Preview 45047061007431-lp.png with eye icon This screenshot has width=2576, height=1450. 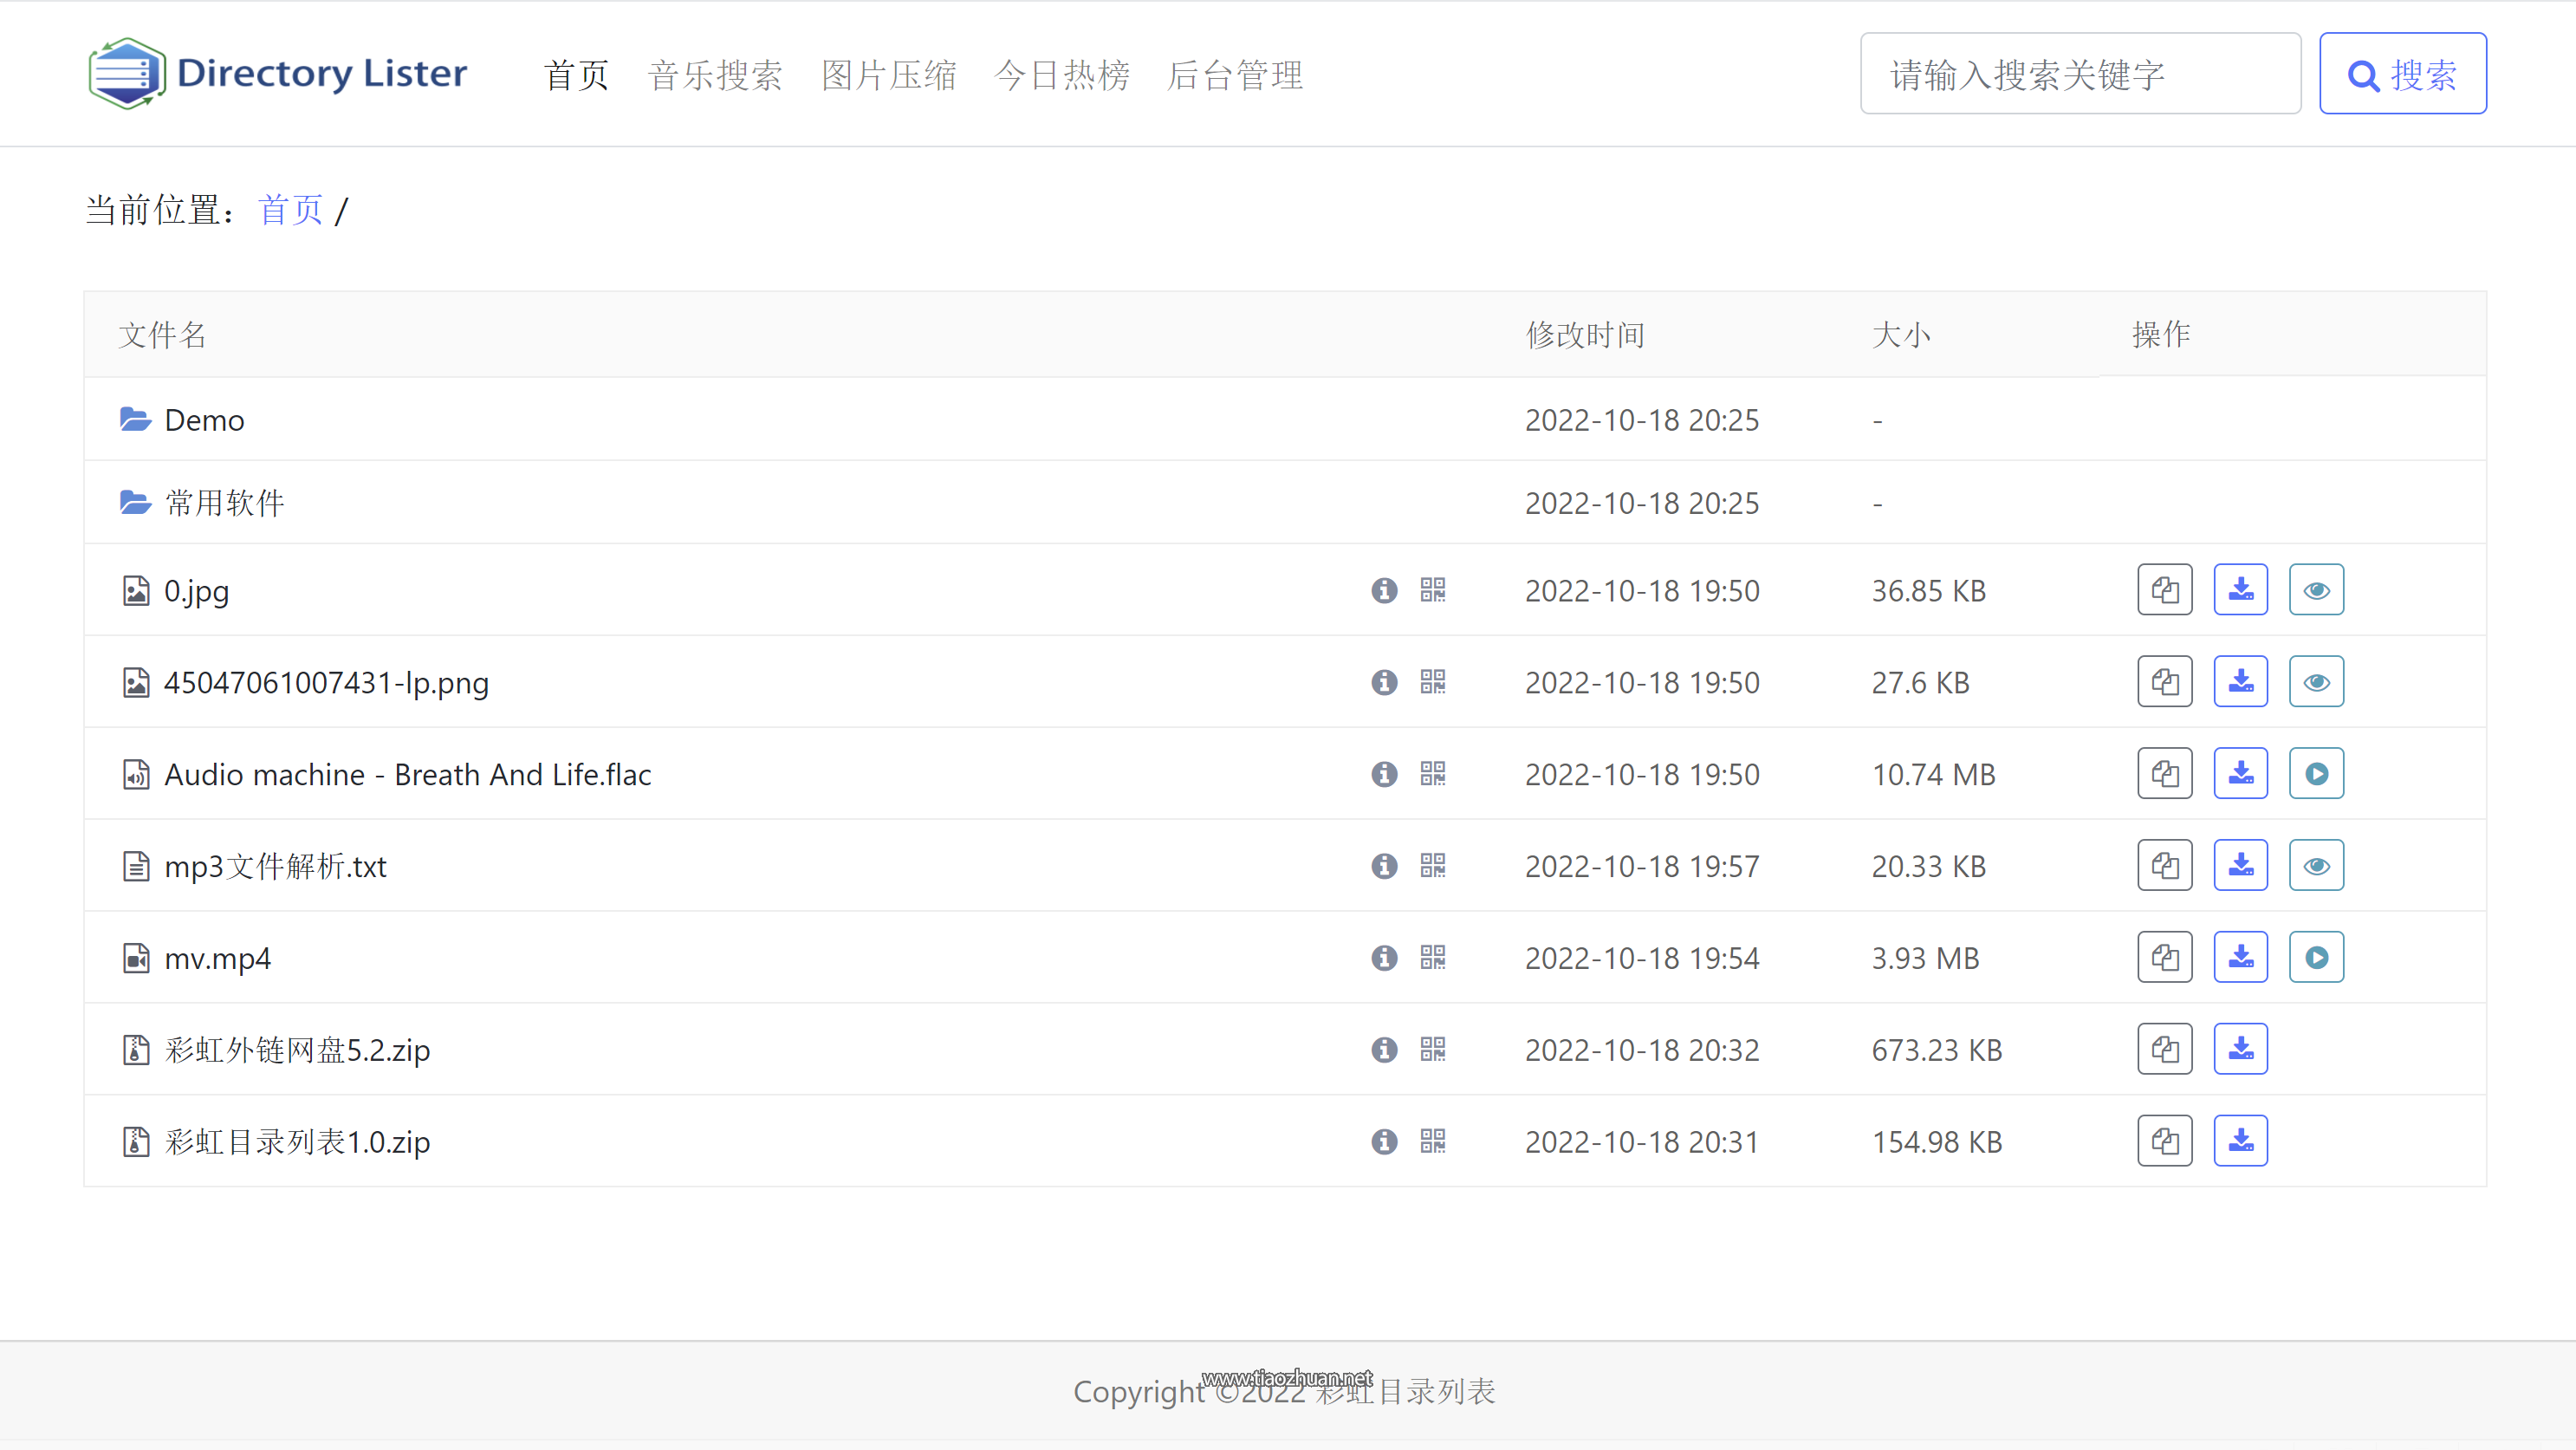[x=2316, y=682]
